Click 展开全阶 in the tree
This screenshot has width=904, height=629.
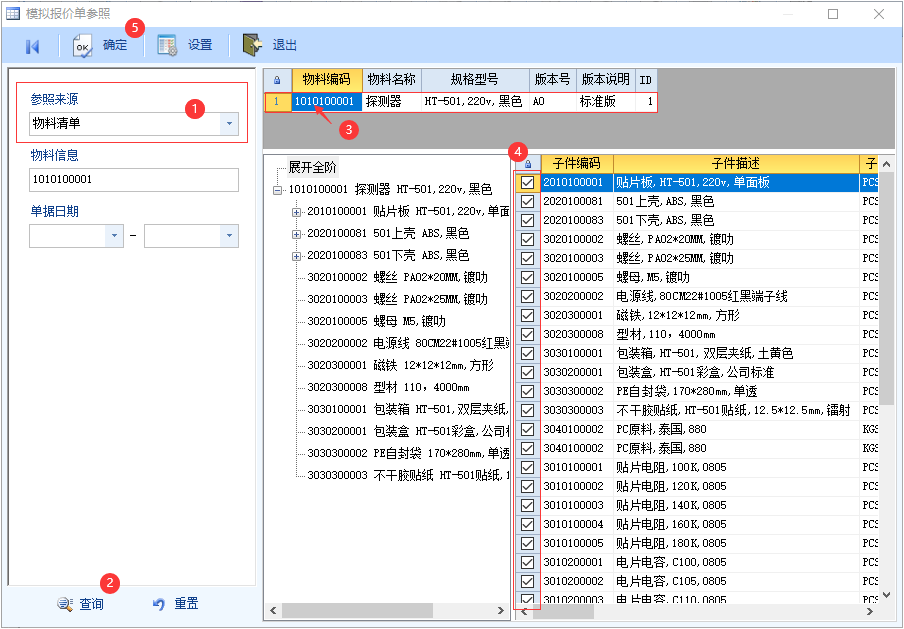click(x=312, y=168)
